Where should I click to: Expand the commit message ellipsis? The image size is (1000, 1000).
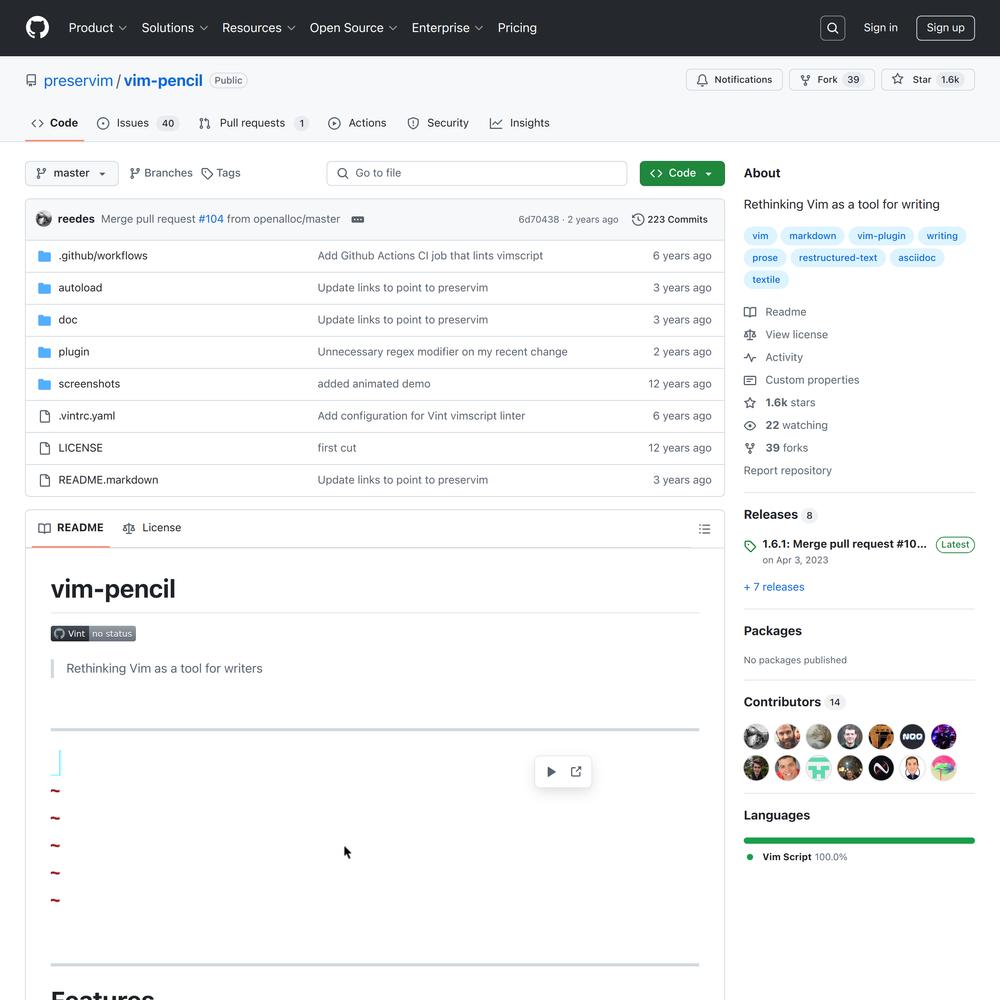click(358, 219)
